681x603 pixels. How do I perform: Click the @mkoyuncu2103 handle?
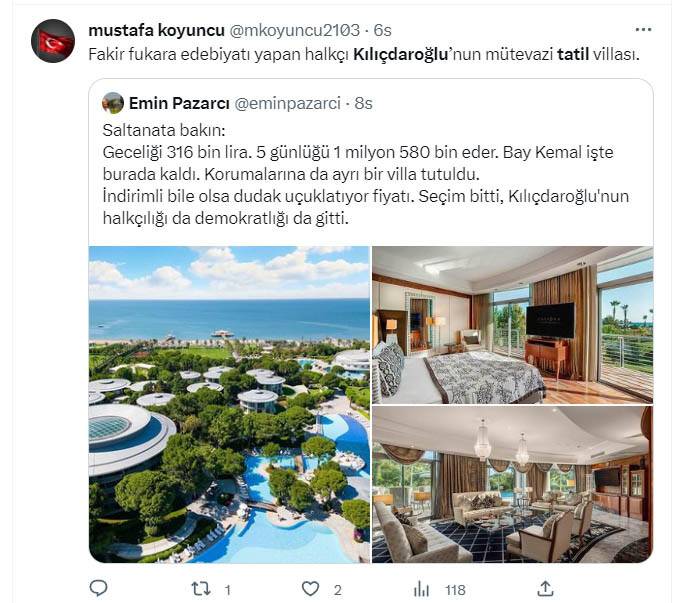tap(294, 30)
